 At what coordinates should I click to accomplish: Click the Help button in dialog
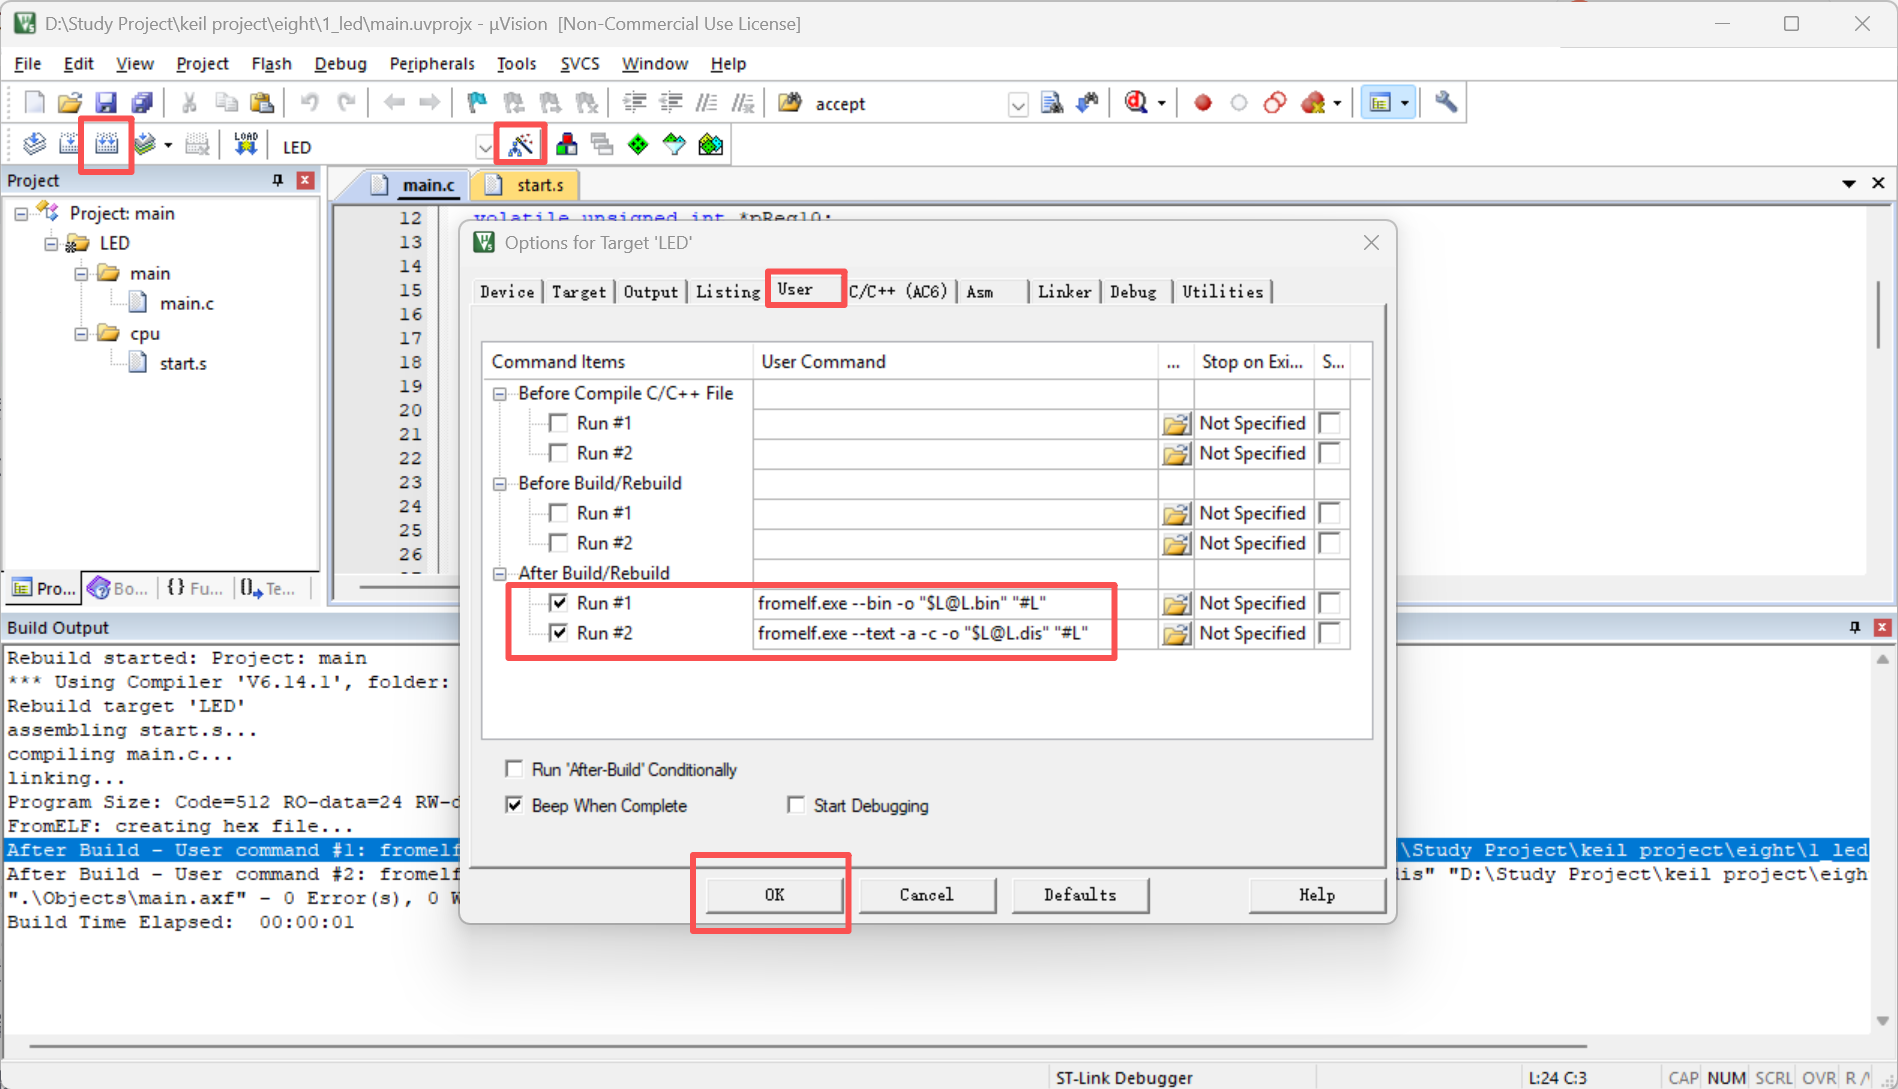pos(1317,895)
